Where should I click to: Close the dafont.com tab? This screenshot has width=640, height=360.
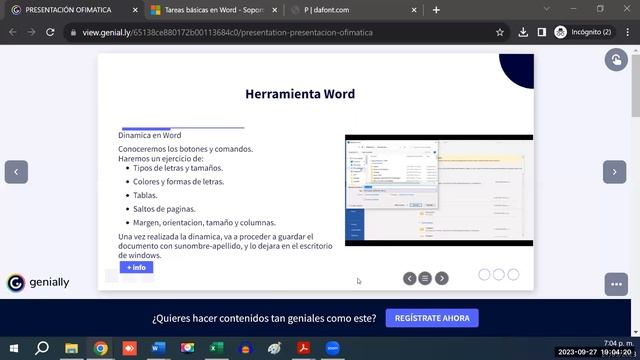pyautogui.click(x=414, y=10)
